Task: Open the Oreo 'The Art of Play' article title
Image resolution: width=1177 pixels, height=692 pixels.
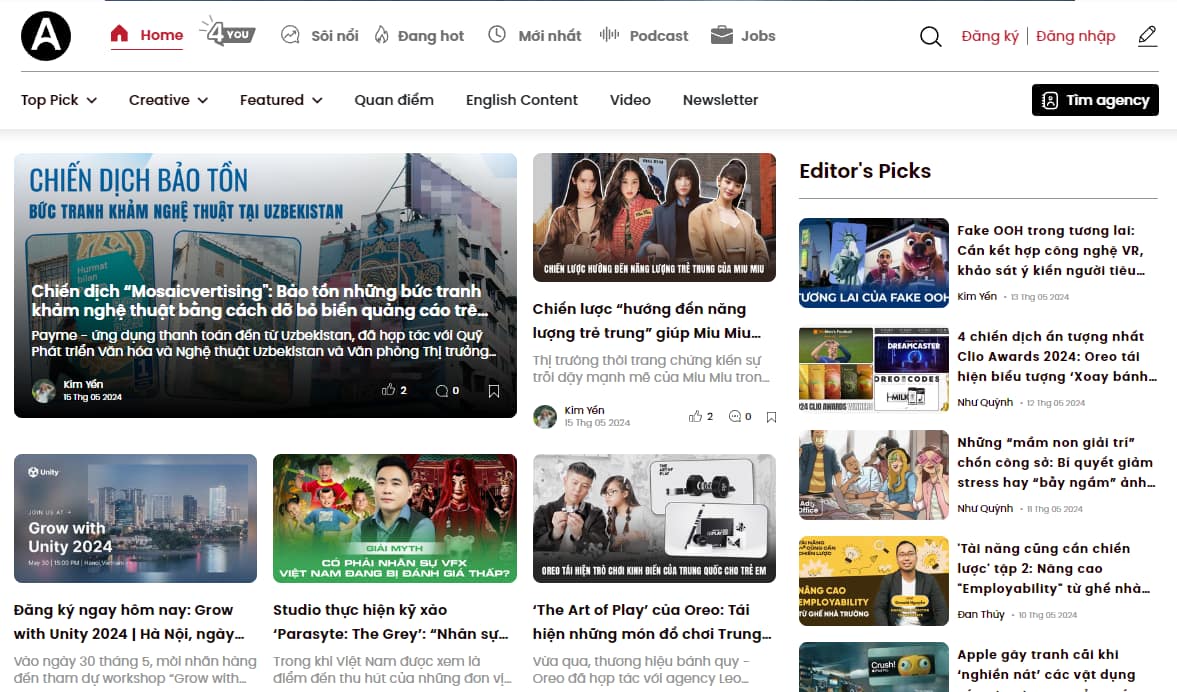Action: point(652,621)
